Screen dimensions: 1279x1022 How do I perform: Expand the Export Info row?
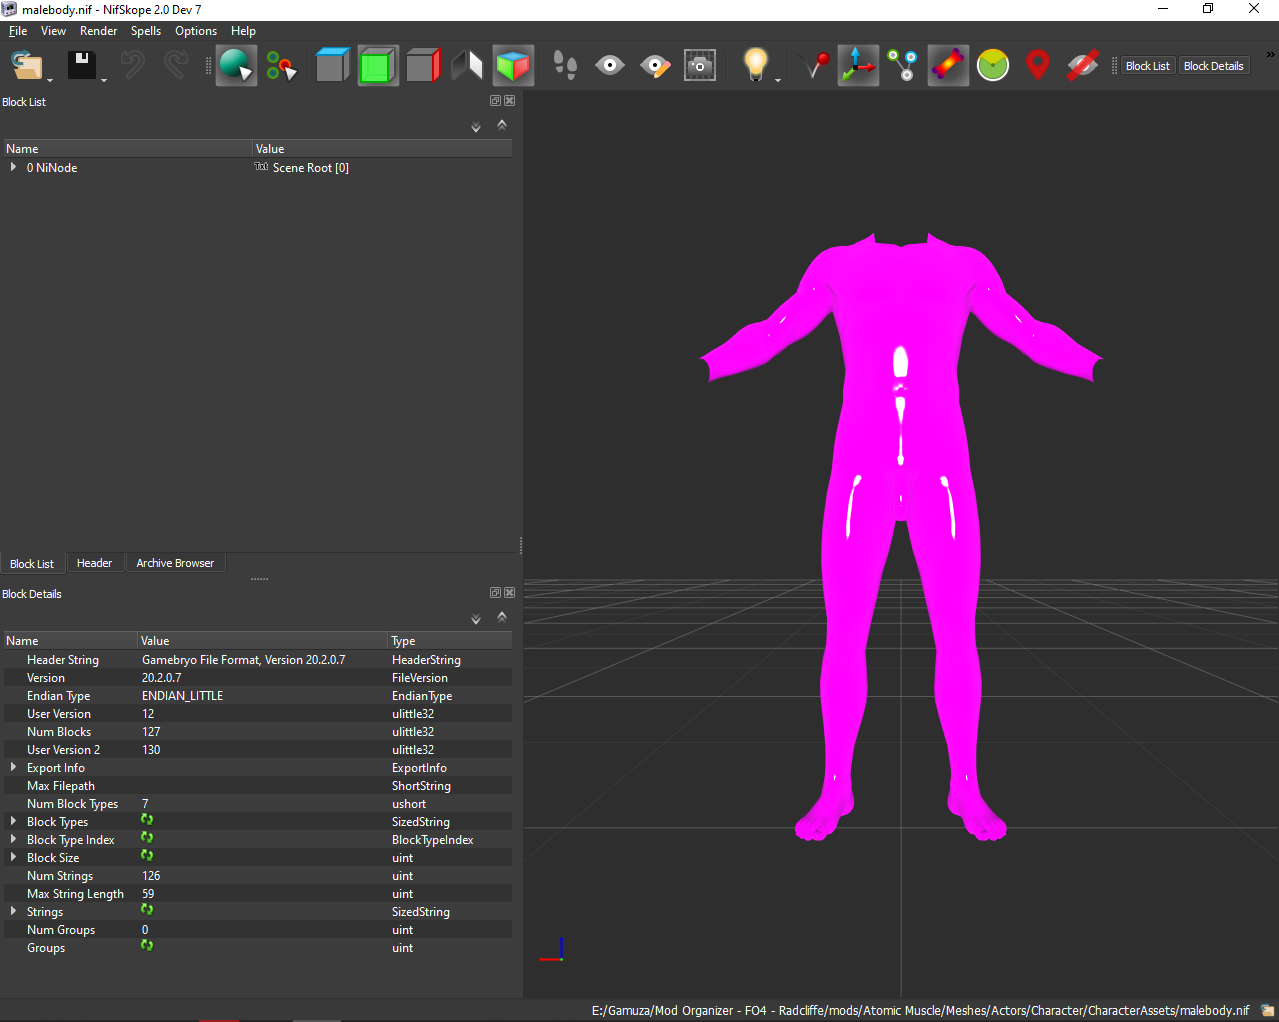(13, 767)
